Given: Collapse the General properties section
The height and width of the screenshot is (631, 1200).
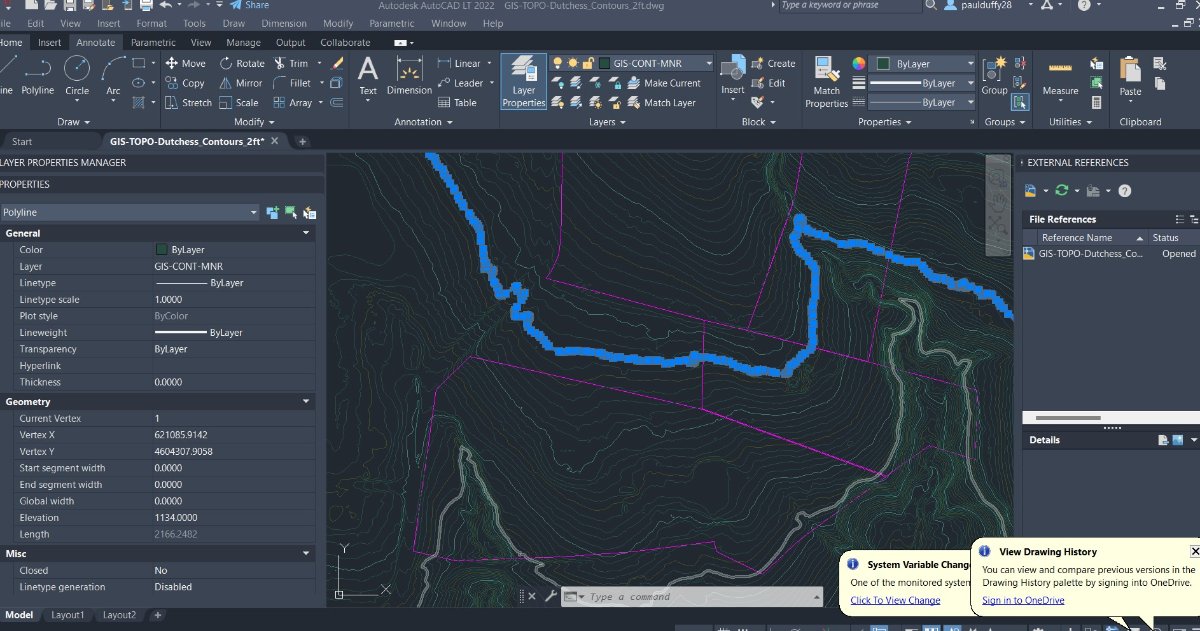Looking at the screenshot, I should tap(306, 233).
